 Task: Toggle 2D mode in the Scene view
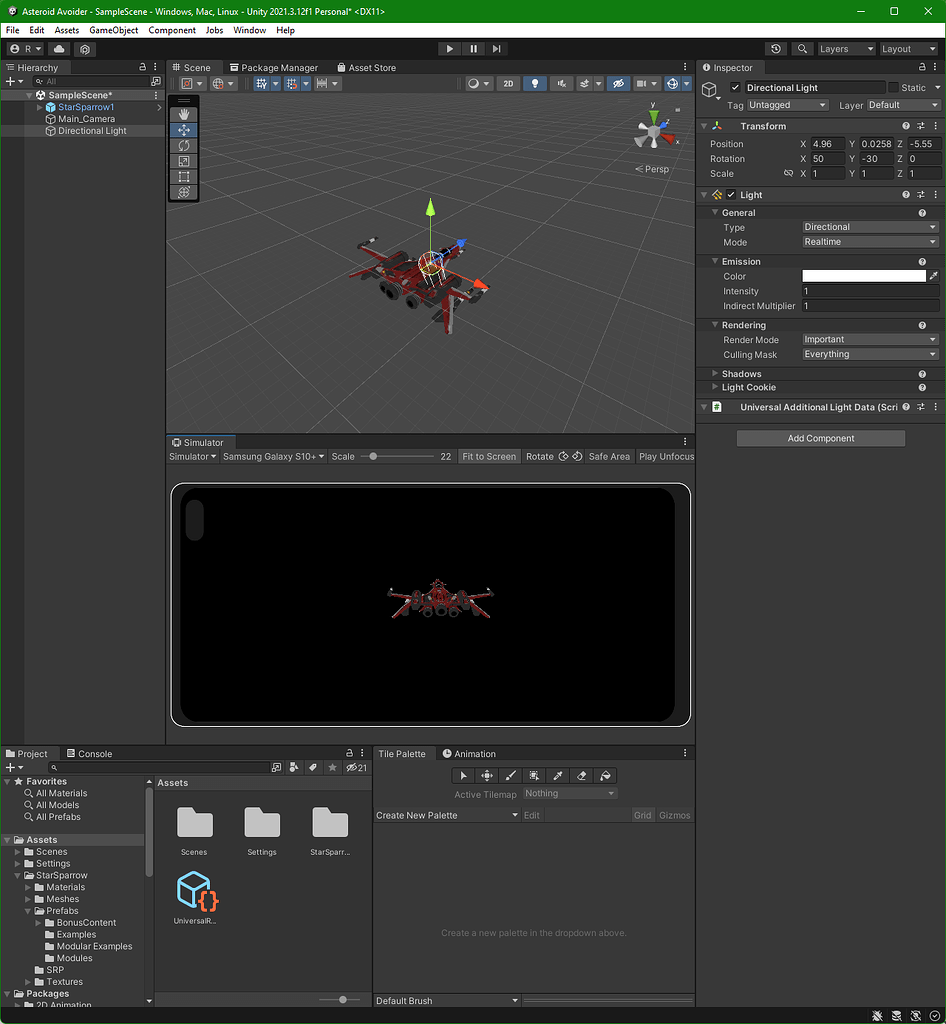coord(508,84)
